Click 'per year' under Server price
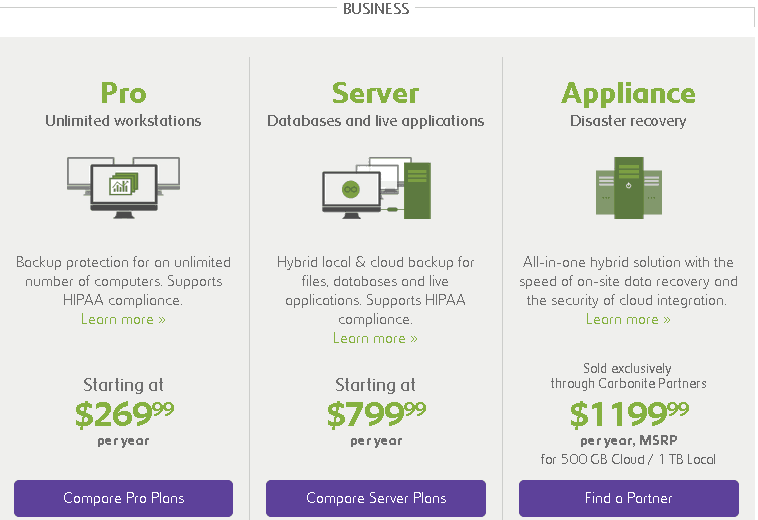This screenshot has height=520, width=758. [x=376, y=441]
